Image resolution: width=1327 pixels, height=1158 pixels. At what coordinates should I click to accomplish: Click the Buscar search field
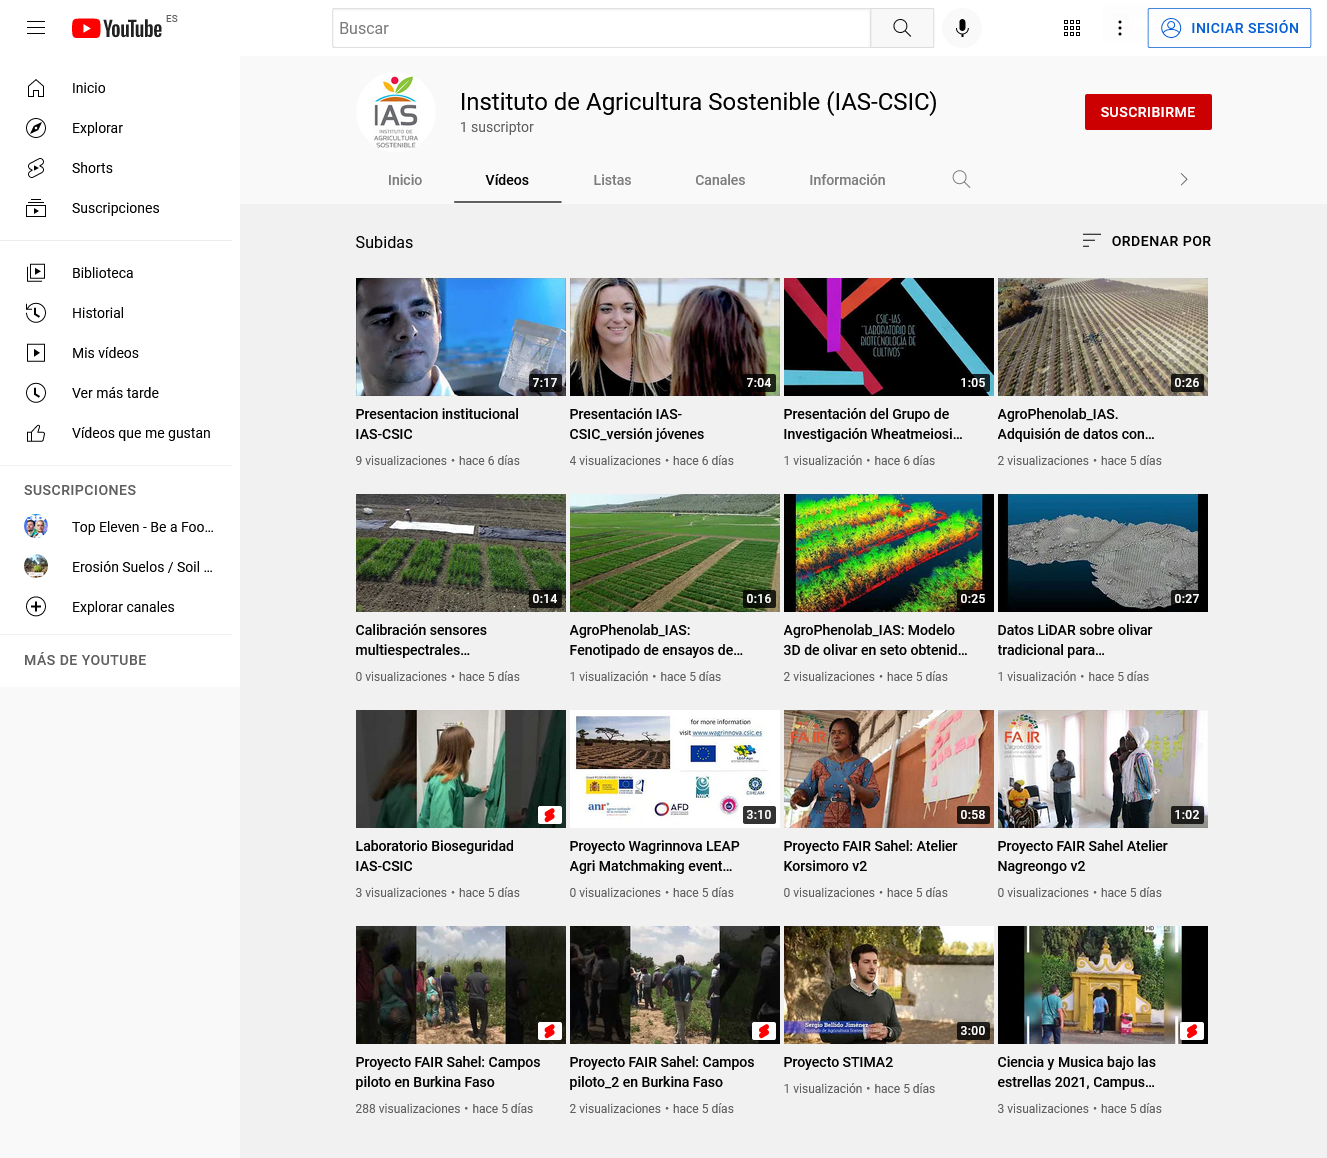coord(601,28)
